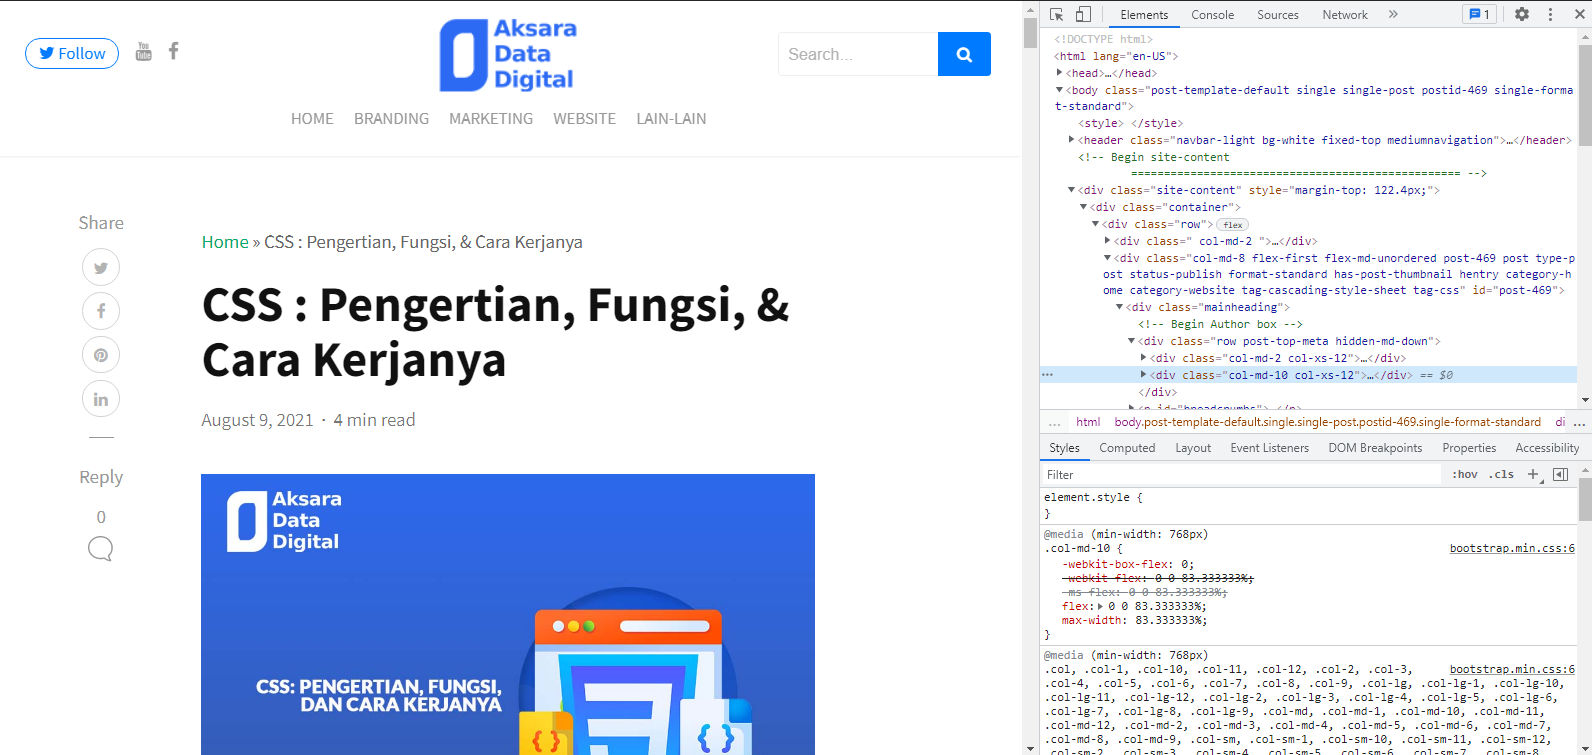
Task: Expand the selected col-md-10 col-xs-12 div
Action: [x=1144, y=374]
